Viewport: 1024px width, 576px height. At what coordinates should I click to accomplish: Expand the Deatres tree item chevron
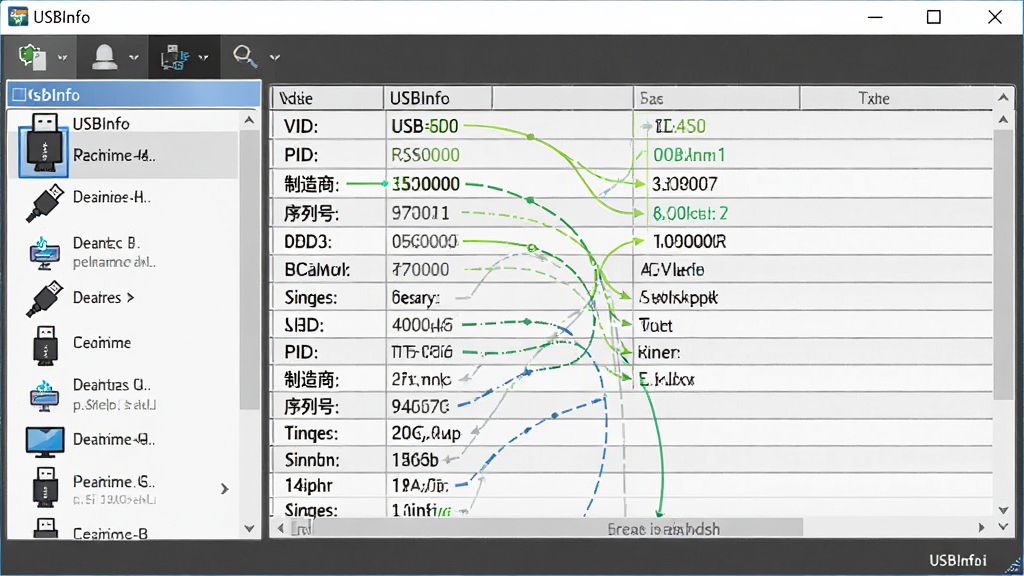click(x=130, y=298)
